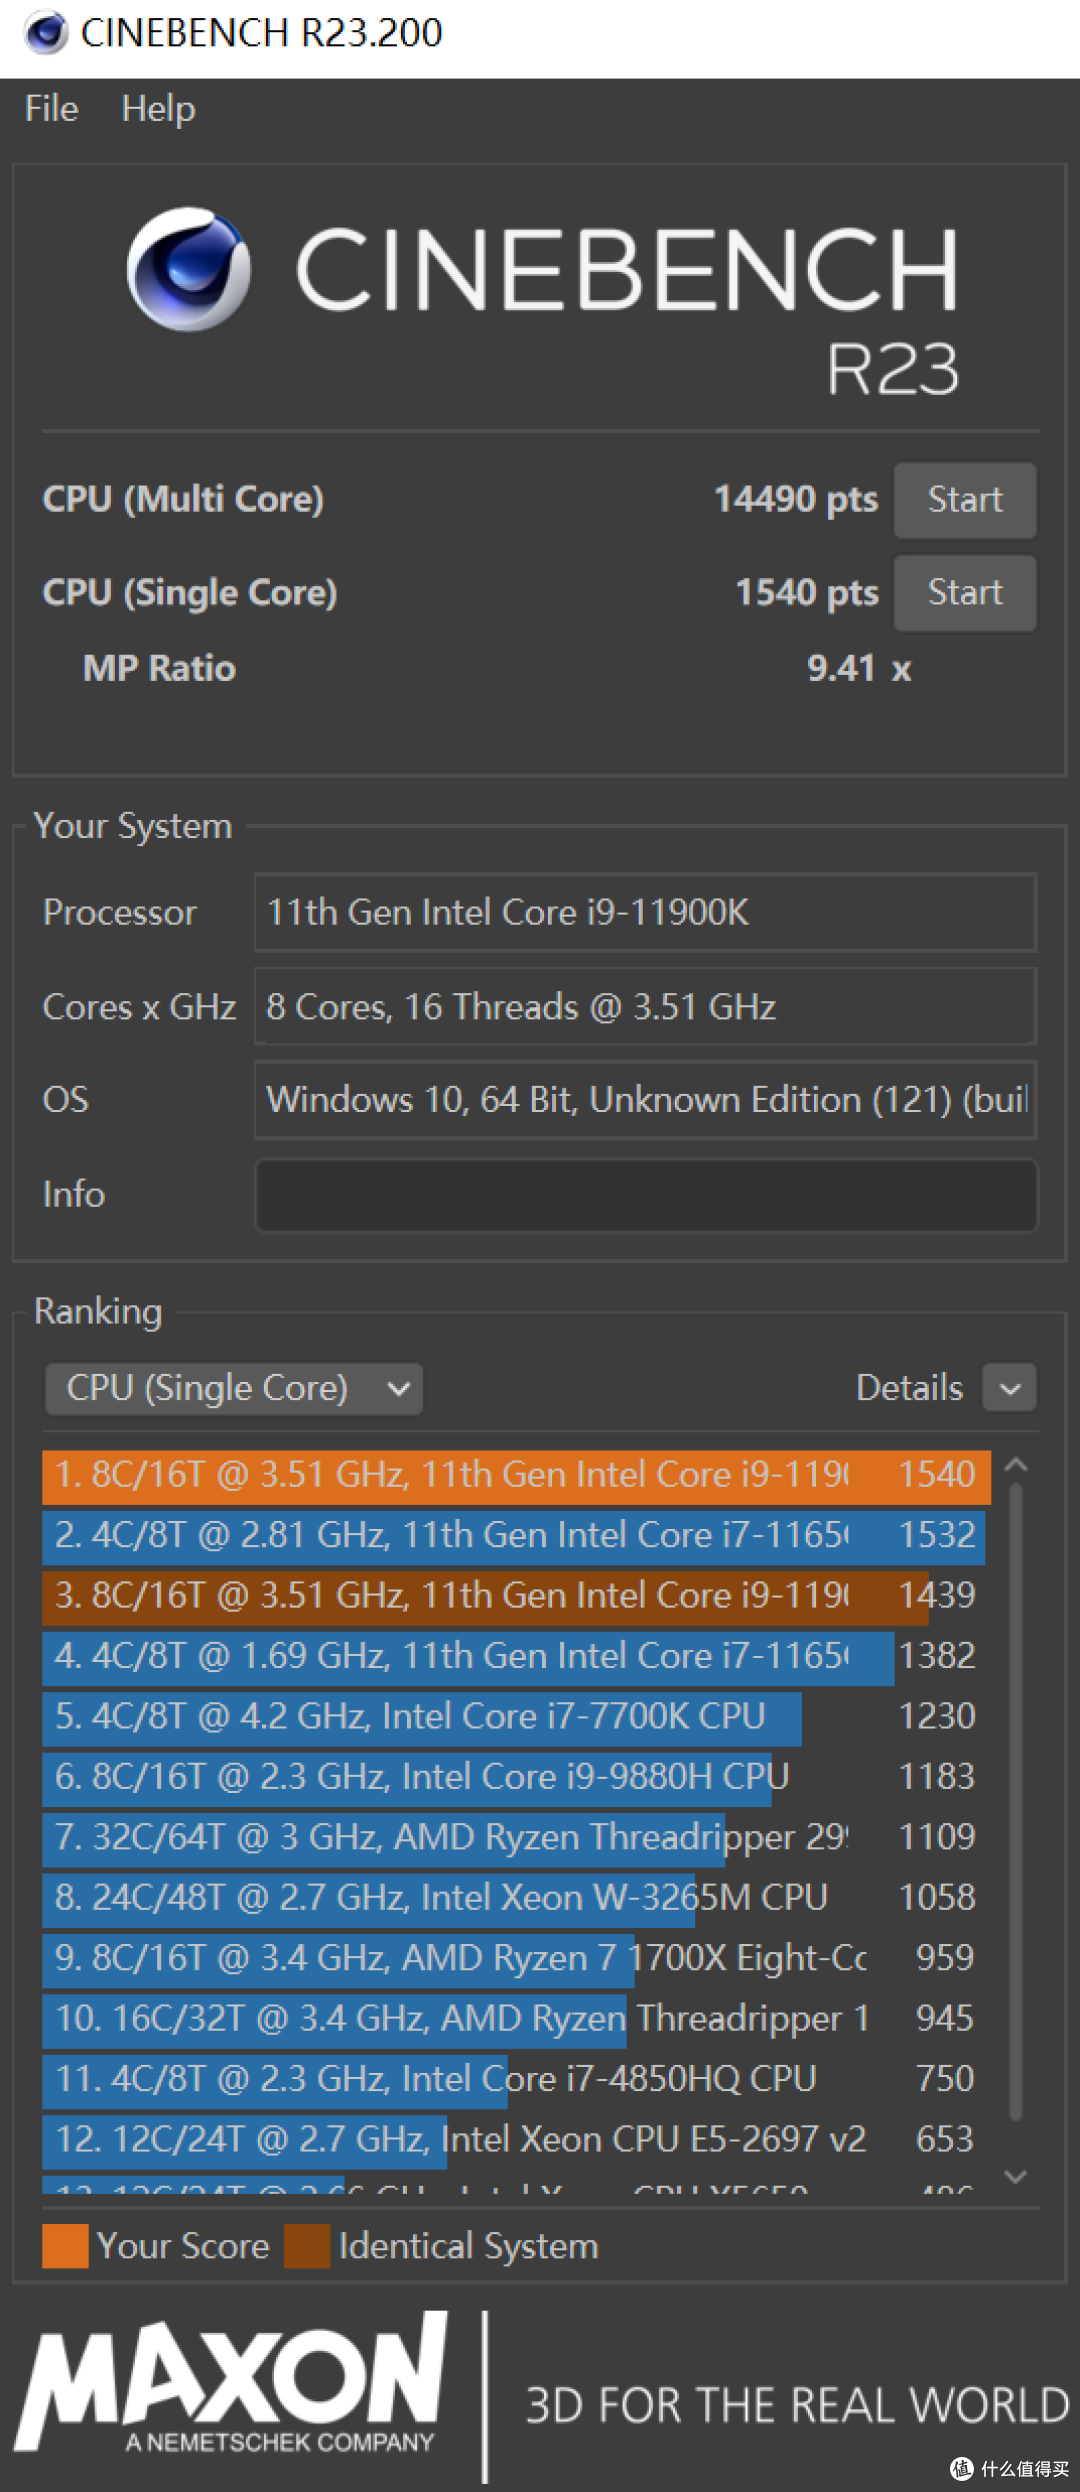
Task: Click the 3D FOR THE REAL WORLD tagline
Action: click(798, 2405)
